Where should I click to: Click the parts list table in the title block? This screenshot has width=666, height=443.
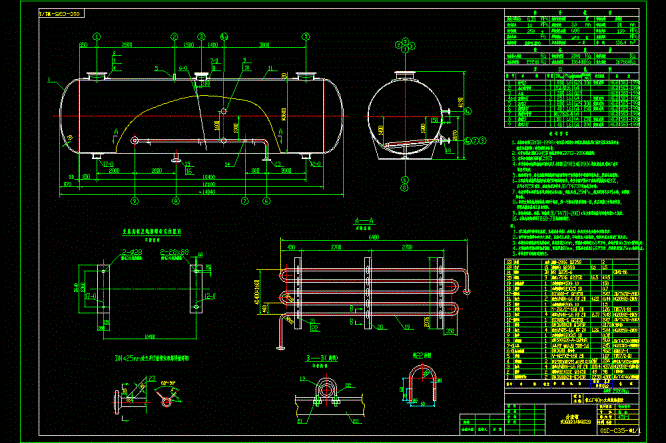coord(572,323)
